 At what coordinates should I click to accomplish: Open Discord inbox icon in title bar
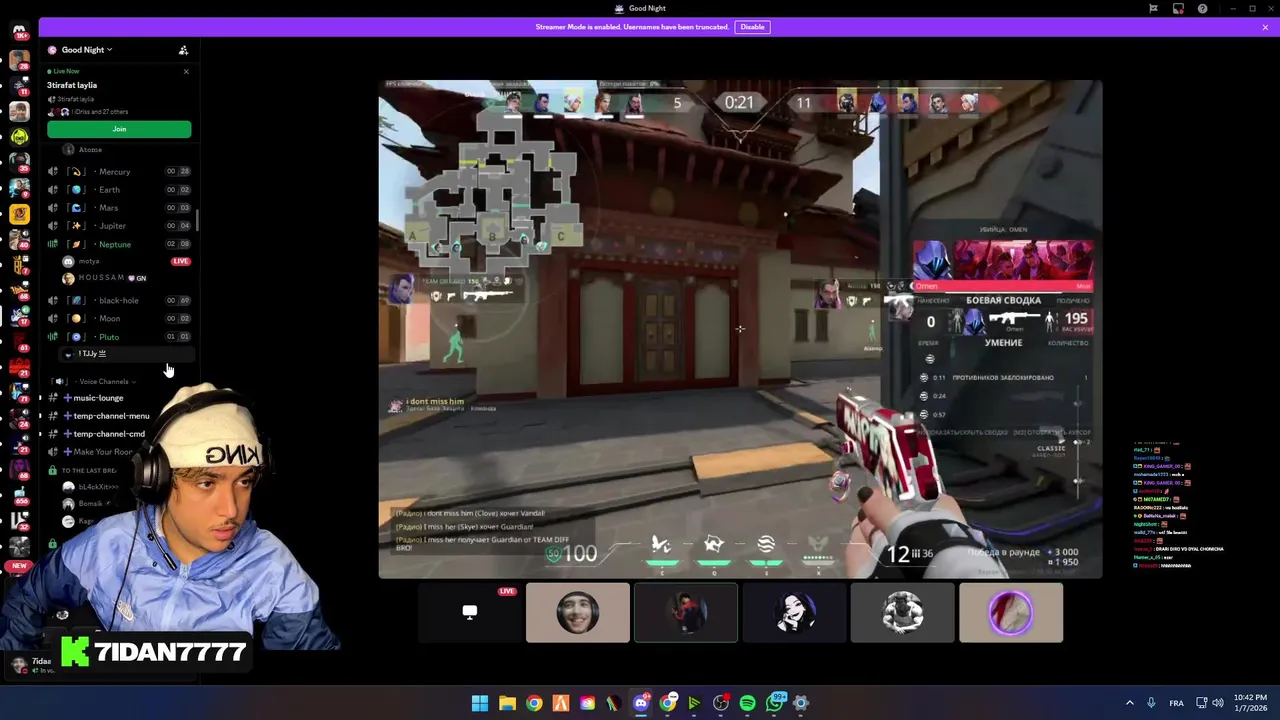coord(1178,8)
